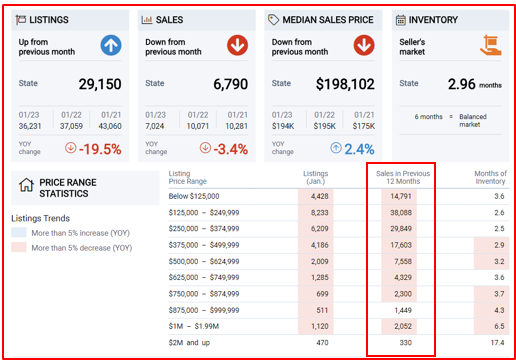Click the Inventory calendar icon
The width and height of the screenshot is (516, 362).
pos(401,20)
